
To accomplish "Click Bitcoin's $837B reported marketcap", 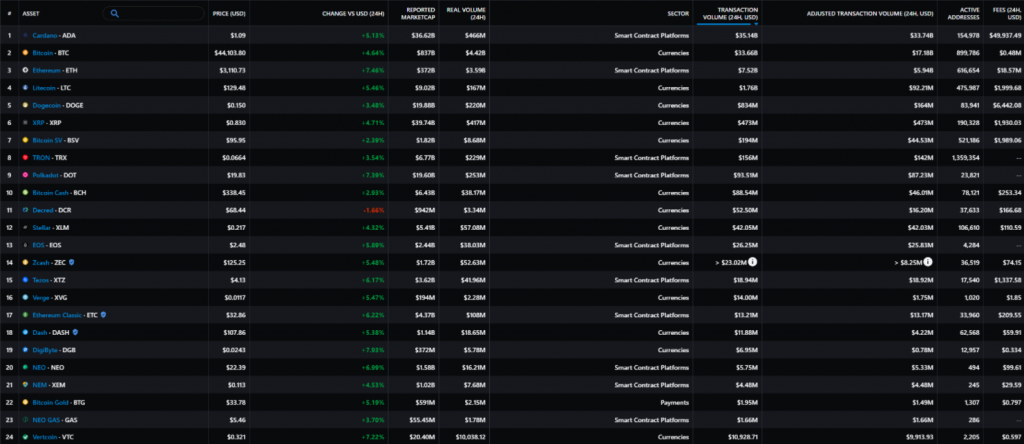I will [424, 53].
